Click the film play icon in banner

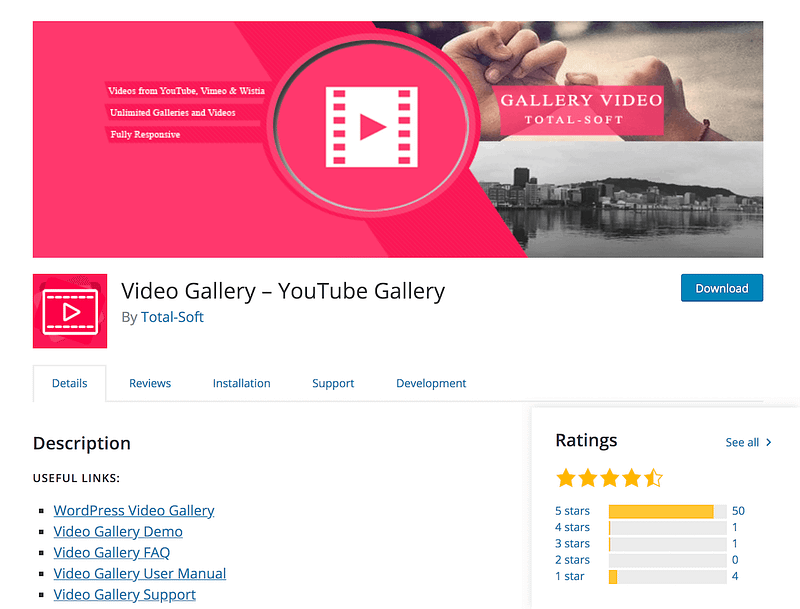(371, 127)
